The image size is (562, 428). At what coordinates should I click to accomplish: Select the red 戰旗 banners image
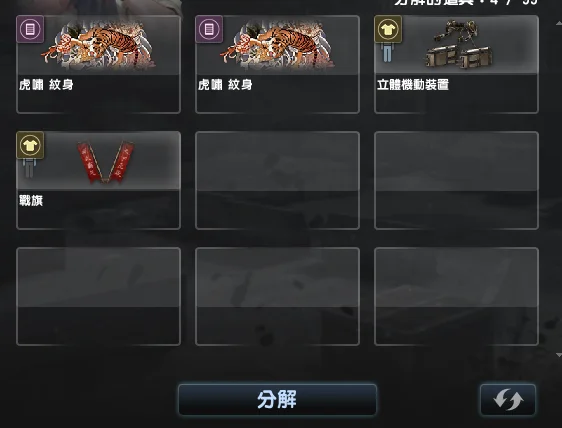click(105, 162)
